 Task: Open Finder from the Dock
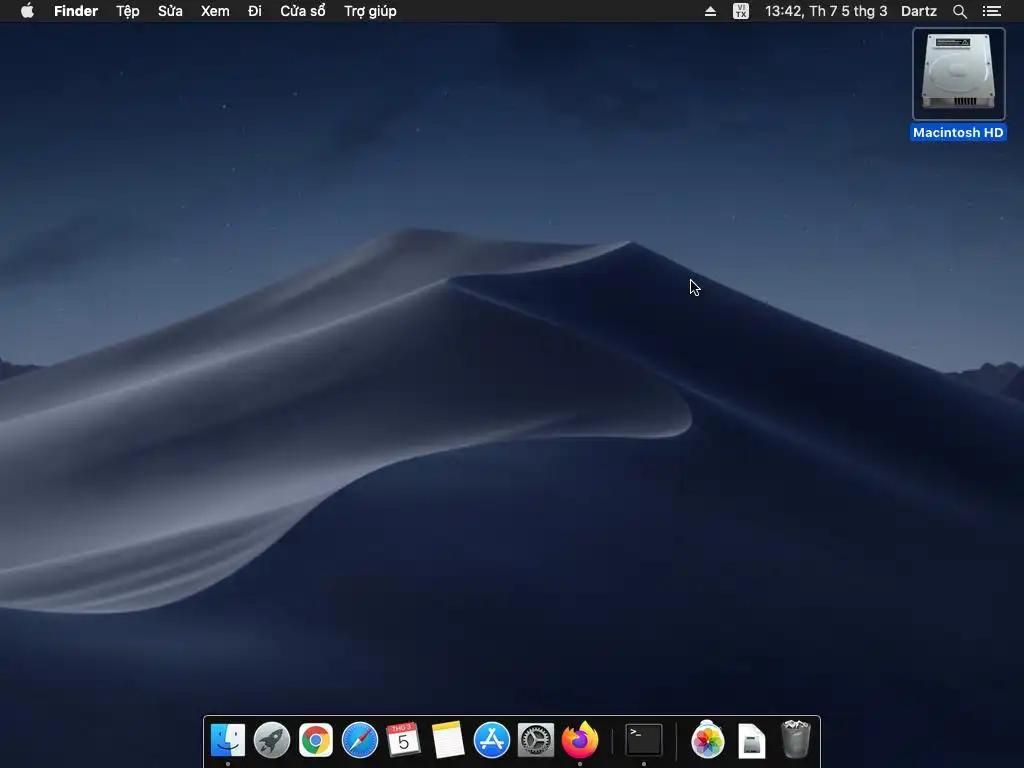click(227, 740)
